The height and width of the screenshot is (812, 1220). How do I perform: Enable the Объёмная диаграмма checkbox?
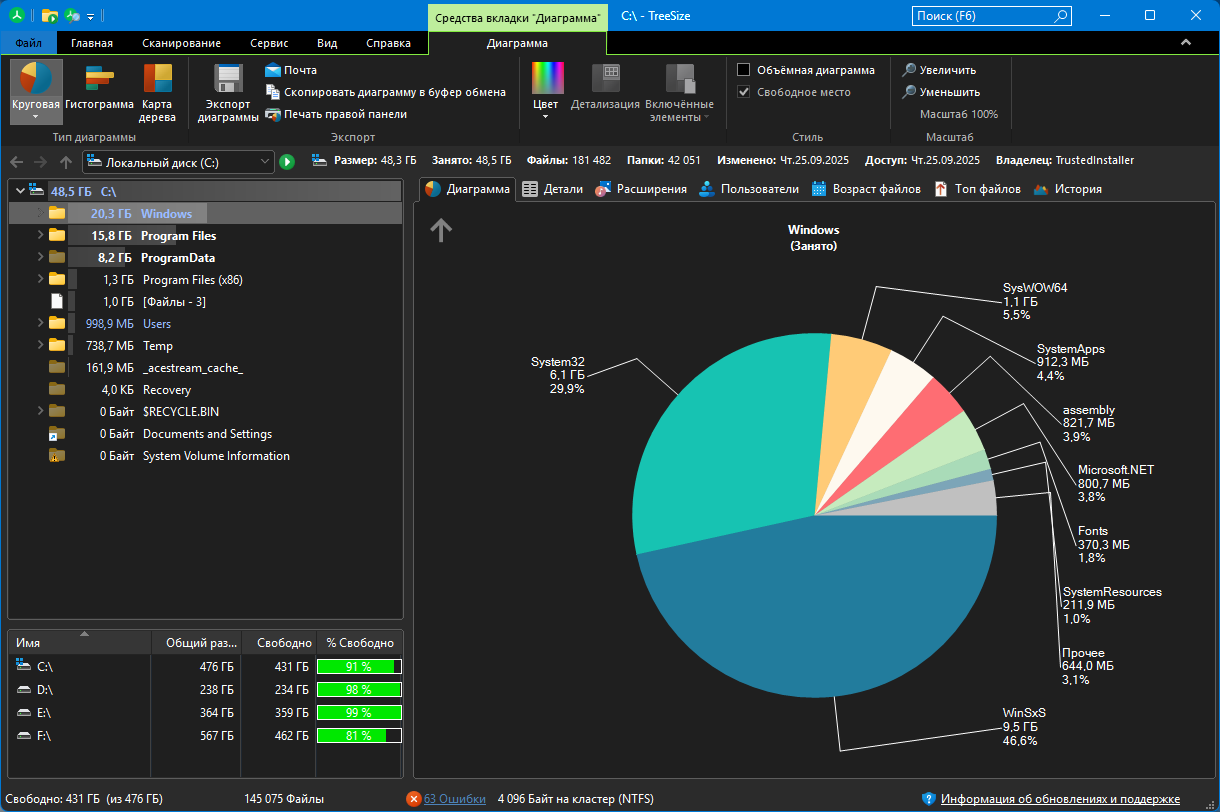[744, 70]
